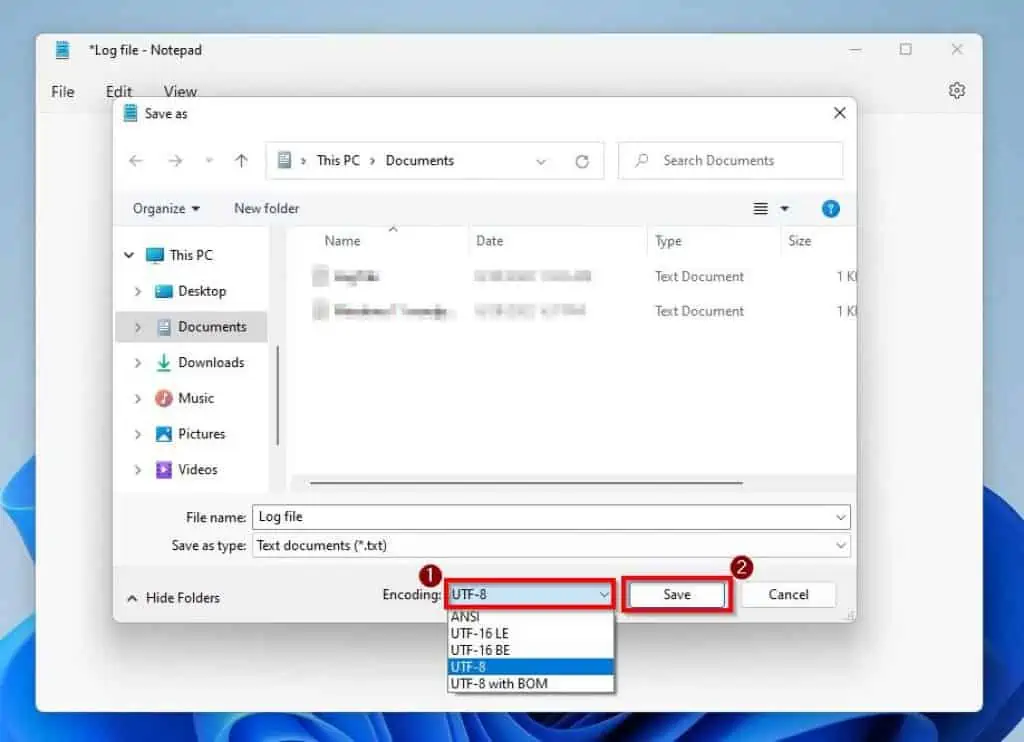Open the Help question mark icon
Screen dimensions: 1024x742
831,209
